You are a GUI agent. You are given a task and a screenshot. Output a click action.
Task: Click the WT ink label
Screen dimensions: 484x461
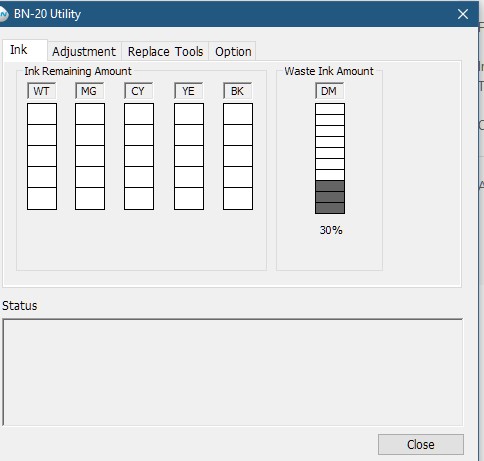tap(42, 91)
